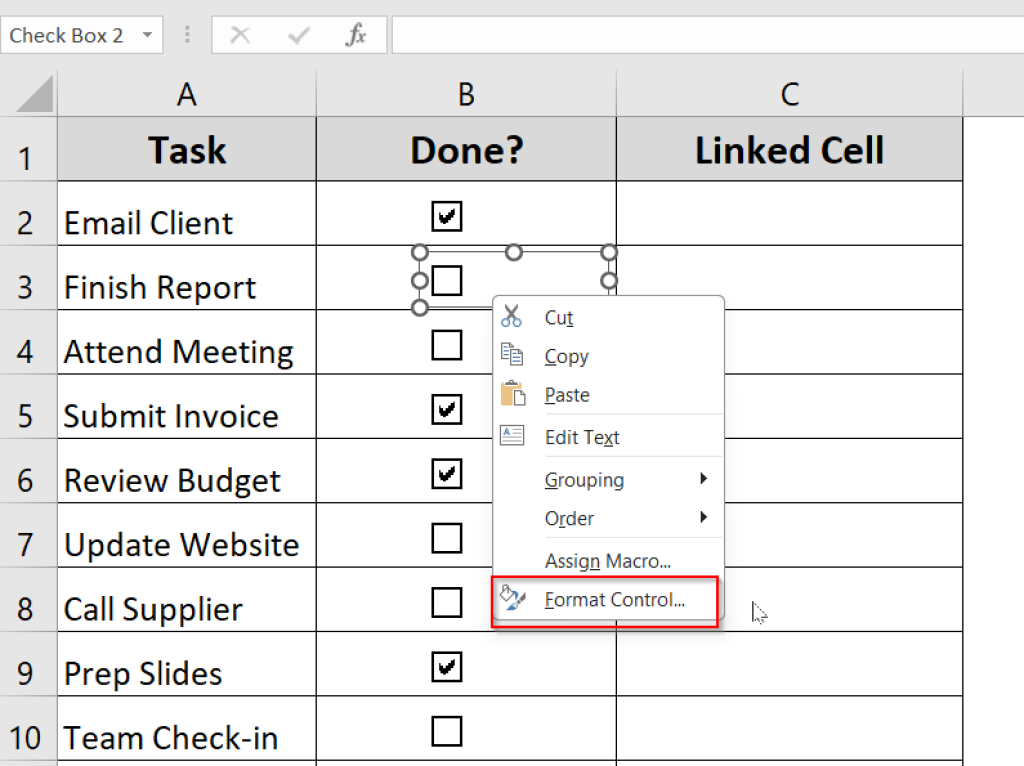Viewport: 1024px width, 766px height.
Task: Select the Copy icon in the context menu
Action: [512, 356]
